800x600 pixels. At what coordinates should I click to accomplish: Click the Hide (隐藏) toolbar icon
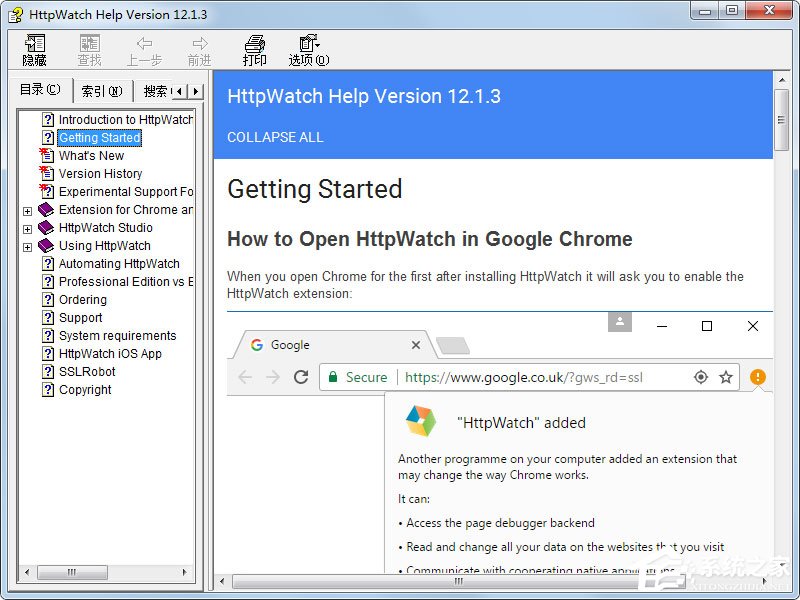[35, 43]
